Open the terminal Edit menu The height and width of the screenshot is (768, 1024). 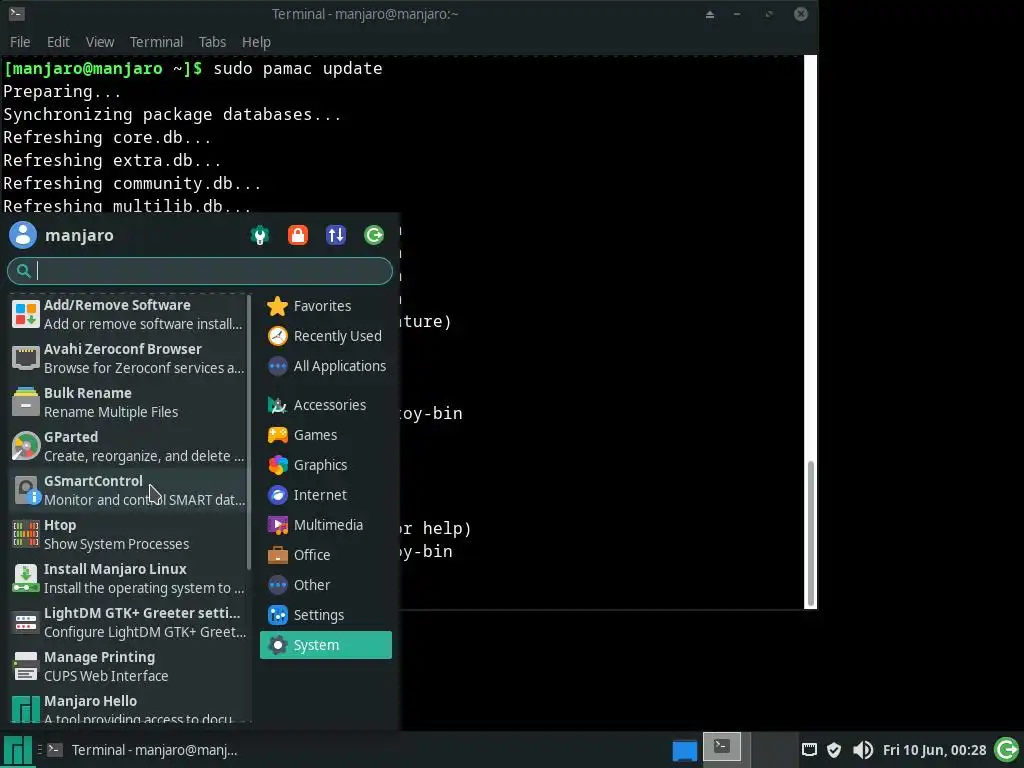click(58, 42)
